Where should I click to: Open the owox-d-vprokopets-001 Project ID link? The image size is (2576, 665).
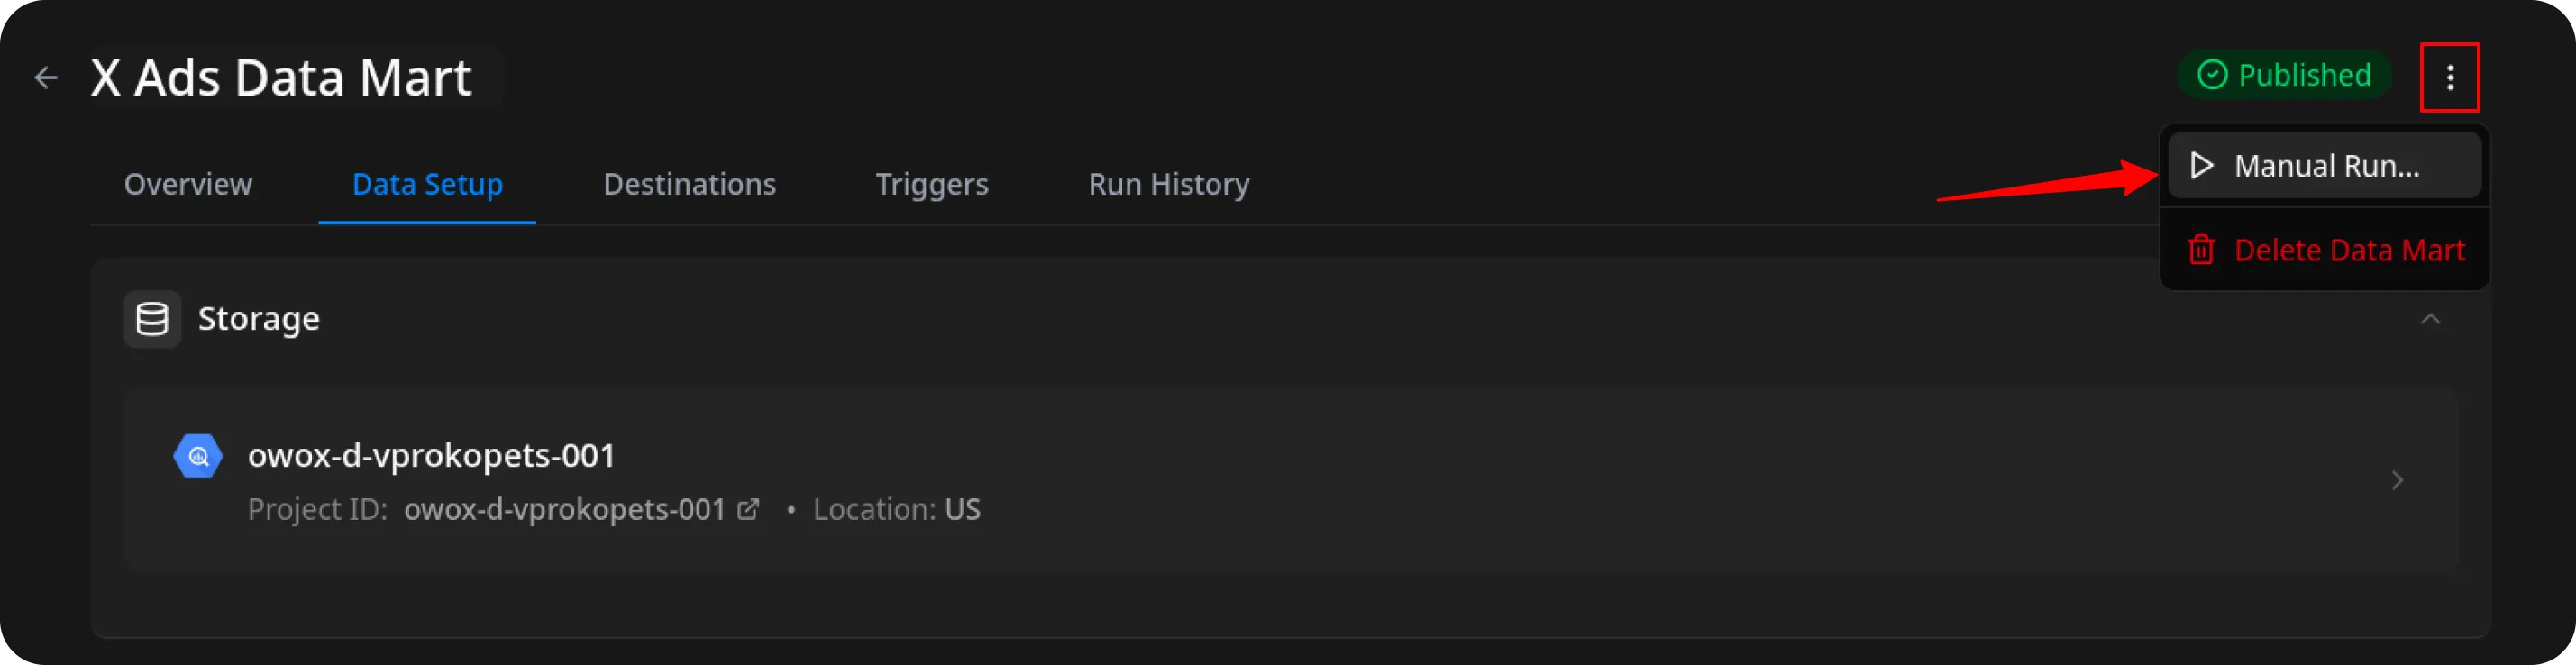tap(564, 509)
